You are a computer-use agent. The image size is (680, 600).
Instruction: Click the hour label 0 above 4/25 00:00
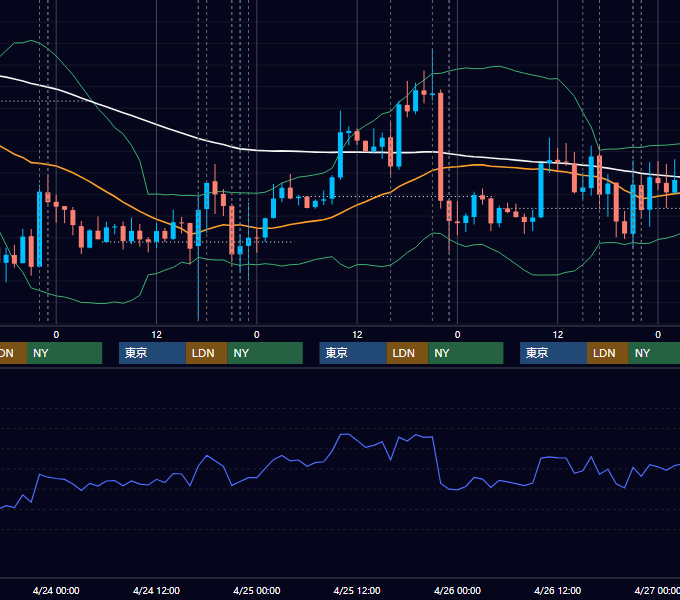tap(257, 335)
